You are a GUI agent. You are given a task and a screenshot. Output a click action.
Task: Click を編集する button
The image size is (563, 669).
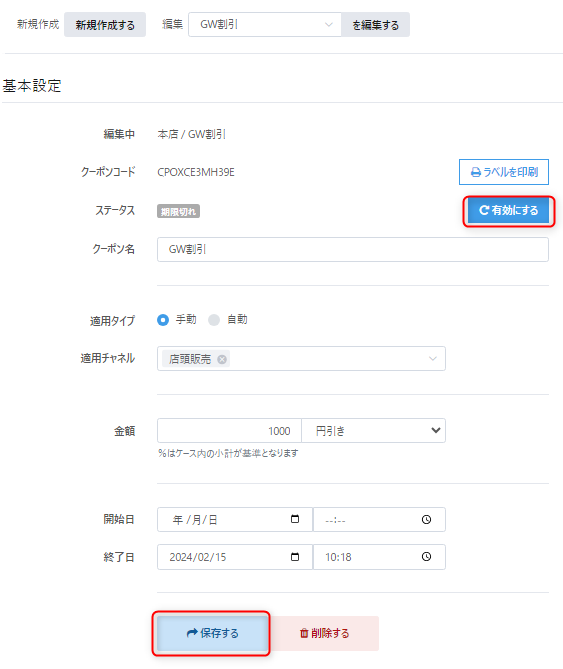[375, 25]
